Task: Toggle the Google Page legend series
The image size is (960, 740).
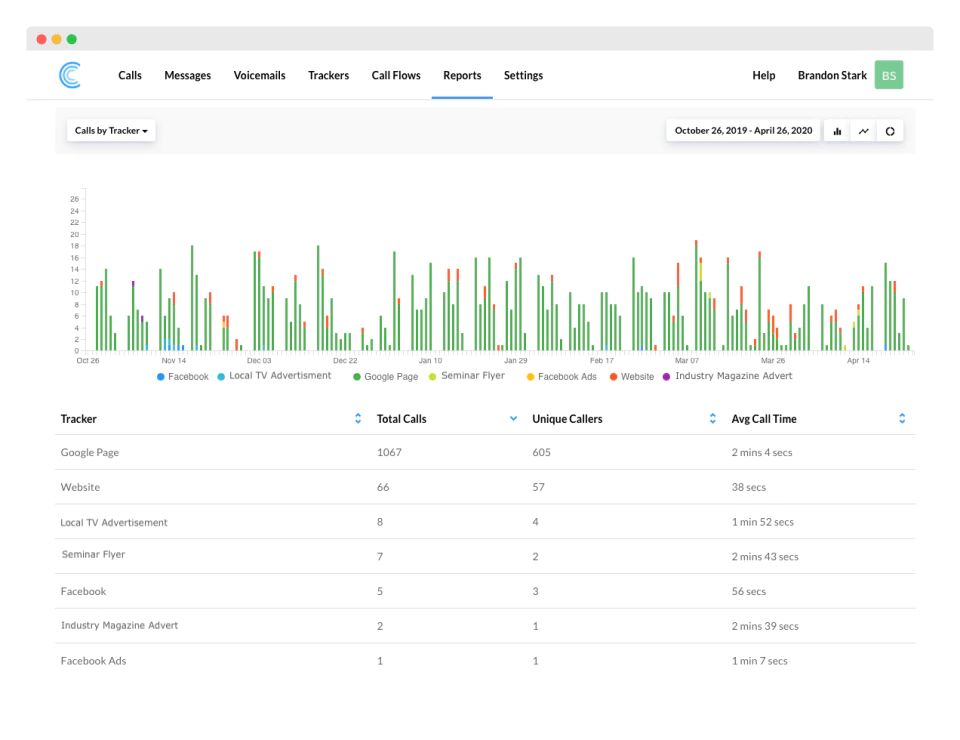Action: tap(386, 376)
